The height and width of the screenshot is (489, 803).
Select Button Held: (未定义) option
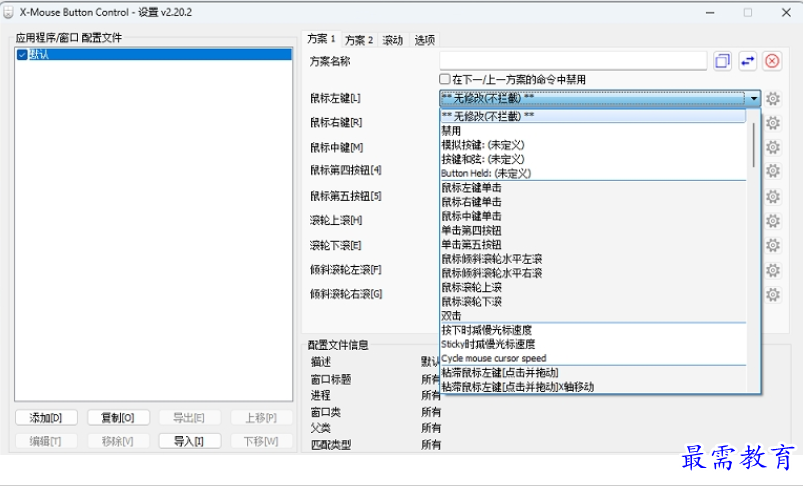coord(593,173)
